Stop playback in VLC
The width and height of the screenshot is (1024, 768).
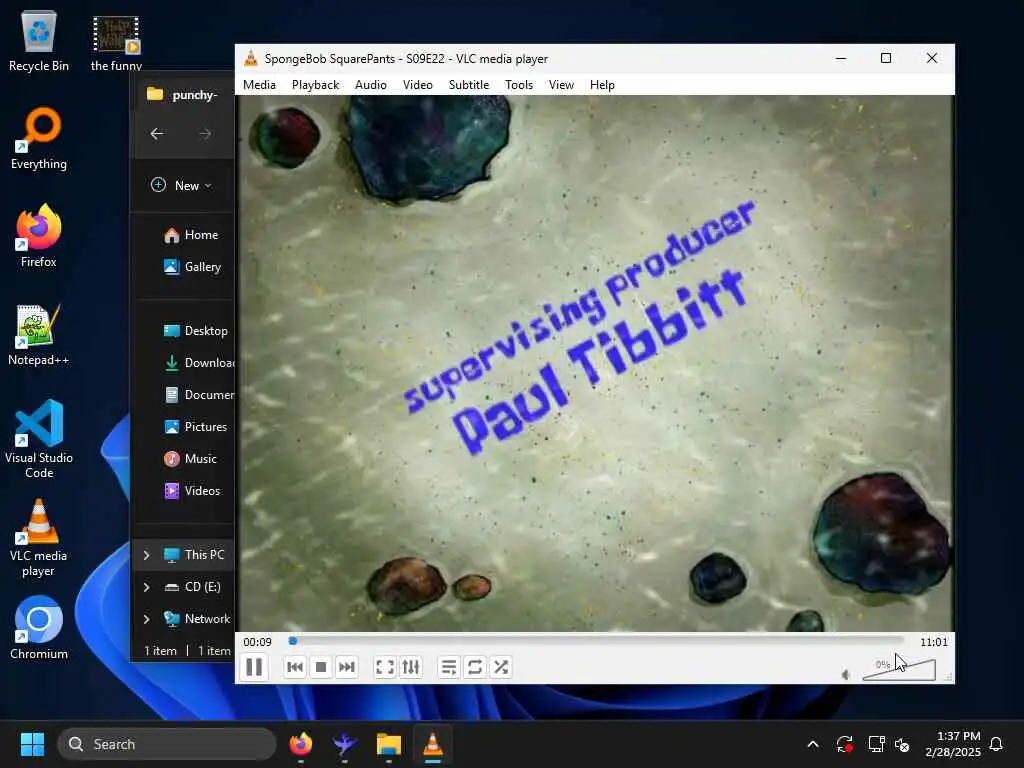pyautogui.click(x=321, y=667)
